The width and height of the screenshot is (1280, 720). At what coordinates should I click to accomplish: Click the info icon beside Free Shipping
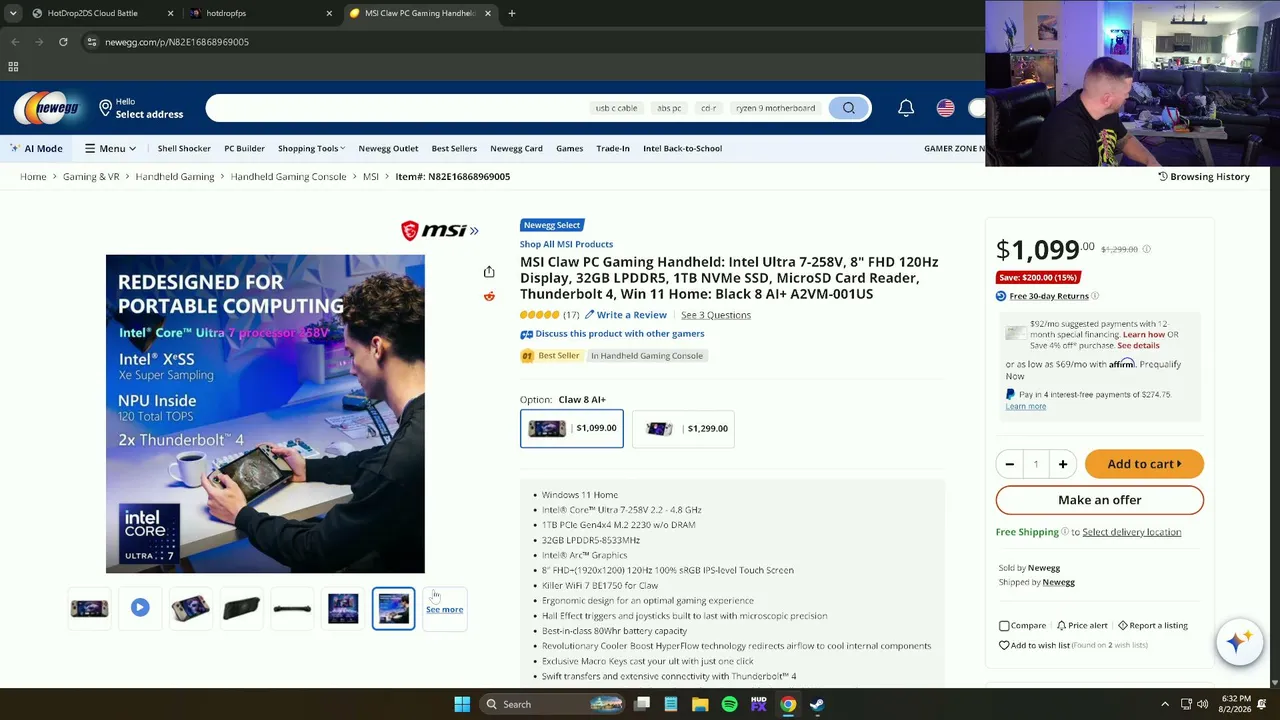point(1065,532)
